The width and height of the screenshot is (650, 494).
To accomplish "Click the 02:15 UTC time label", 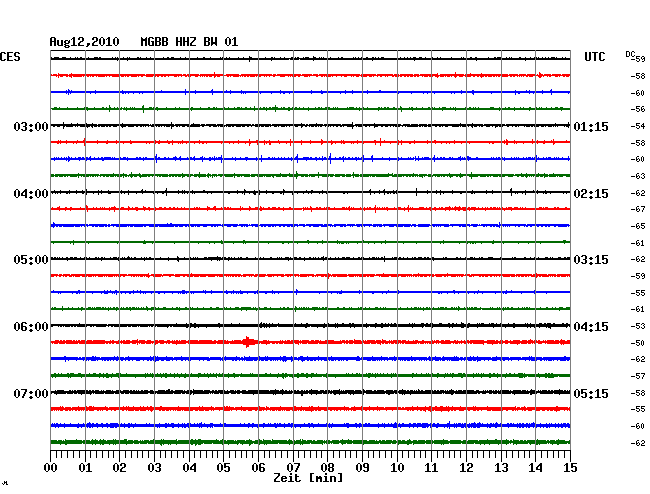I will 591,194.
